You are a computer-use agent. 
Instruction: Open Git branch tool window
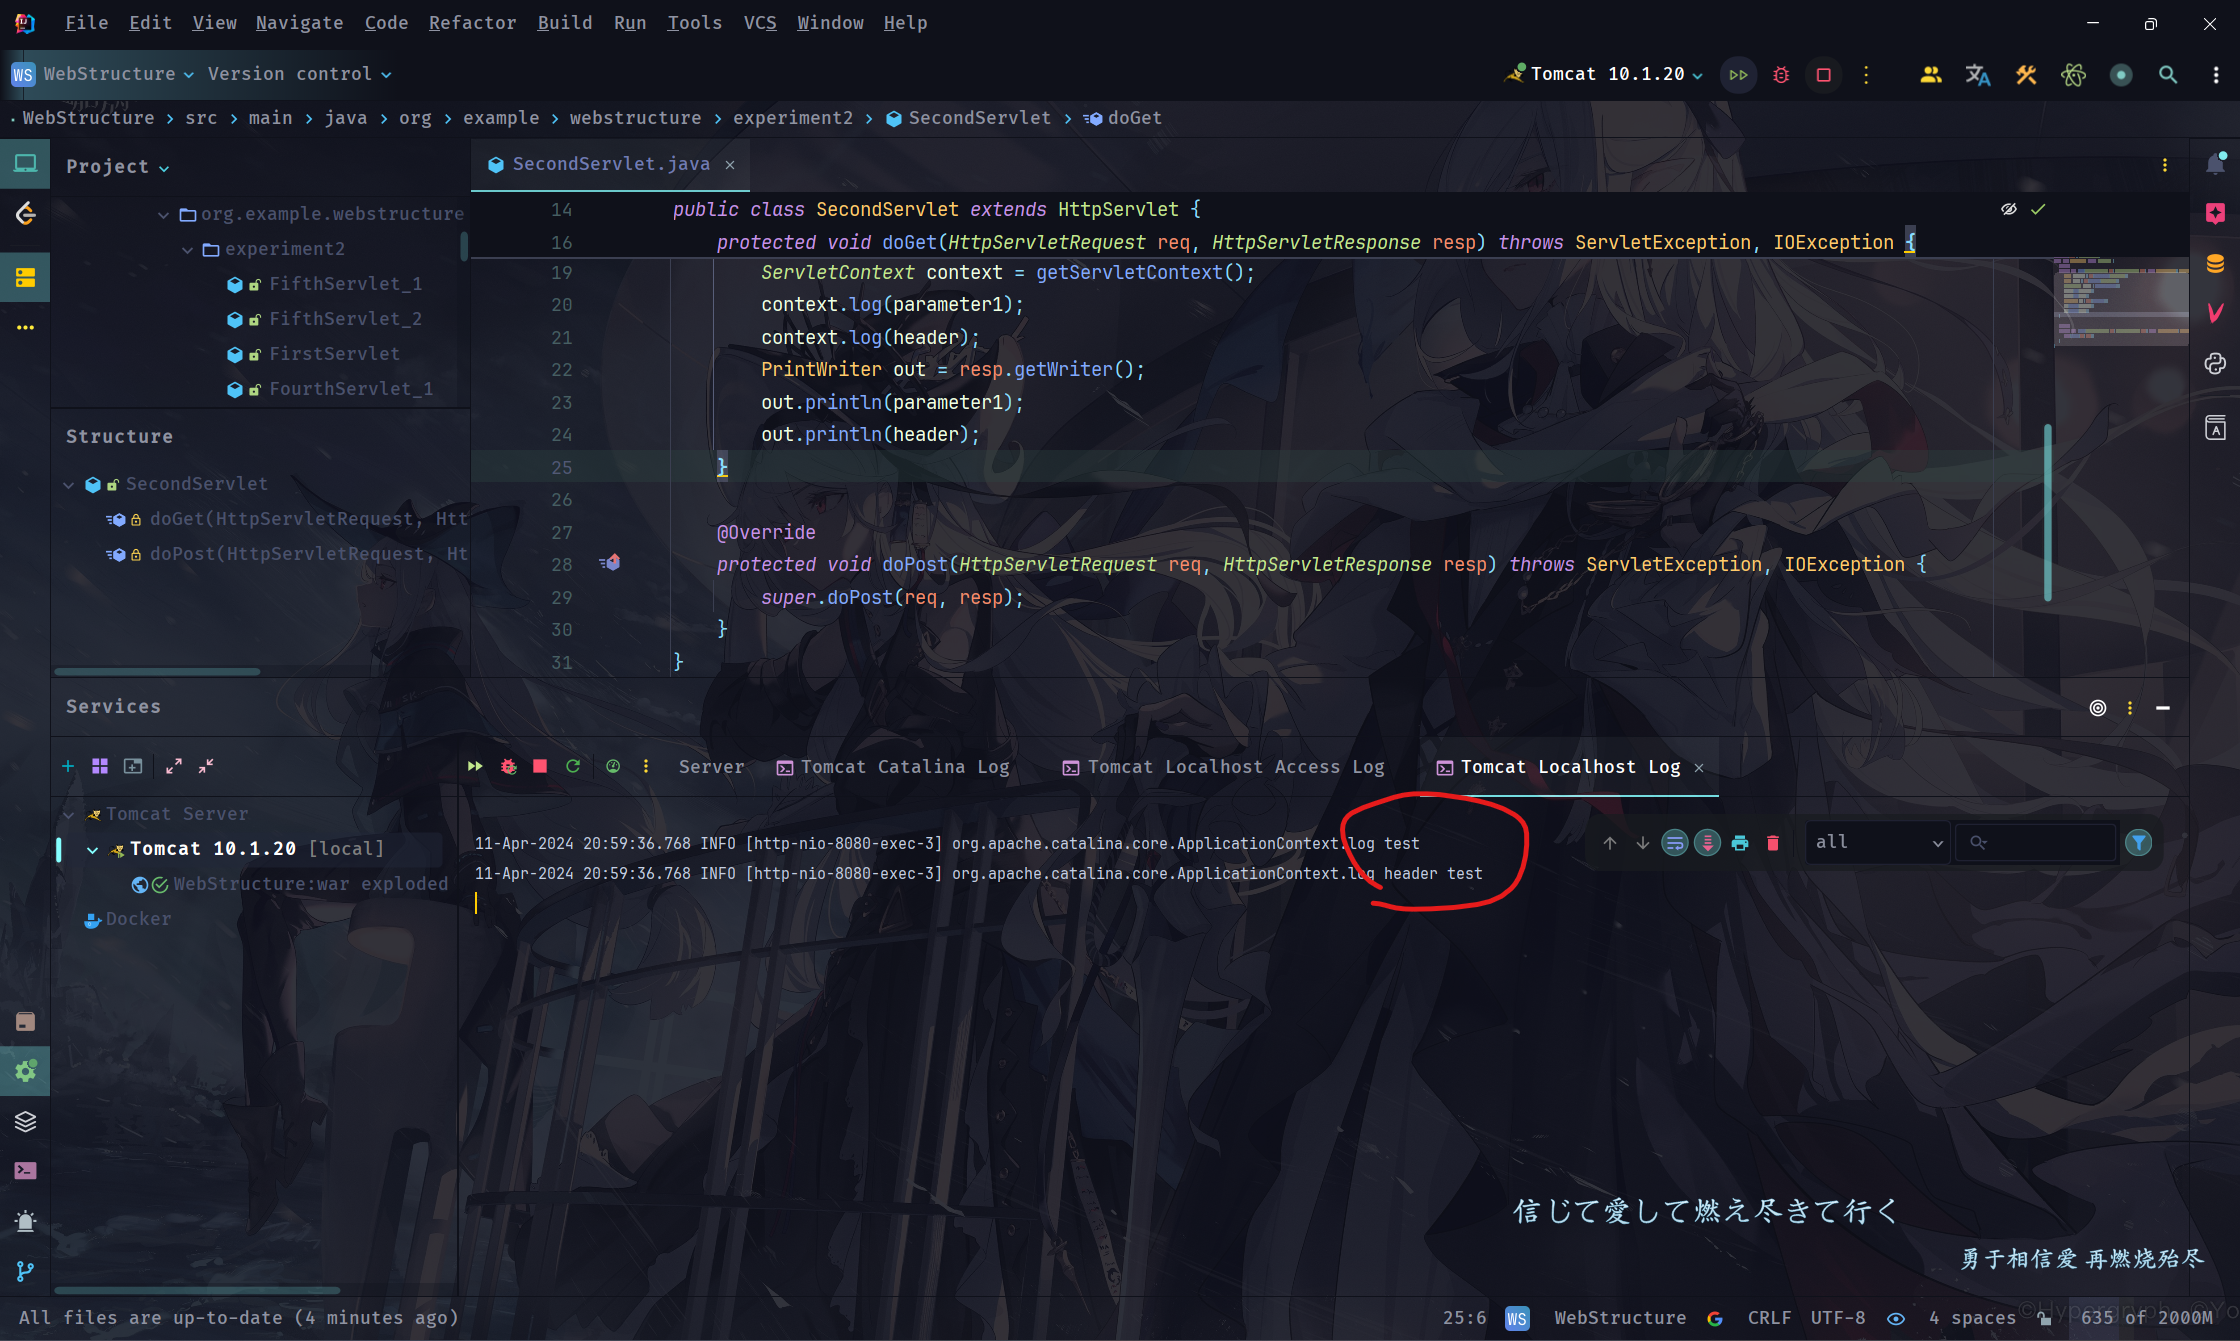(25, 1271)
